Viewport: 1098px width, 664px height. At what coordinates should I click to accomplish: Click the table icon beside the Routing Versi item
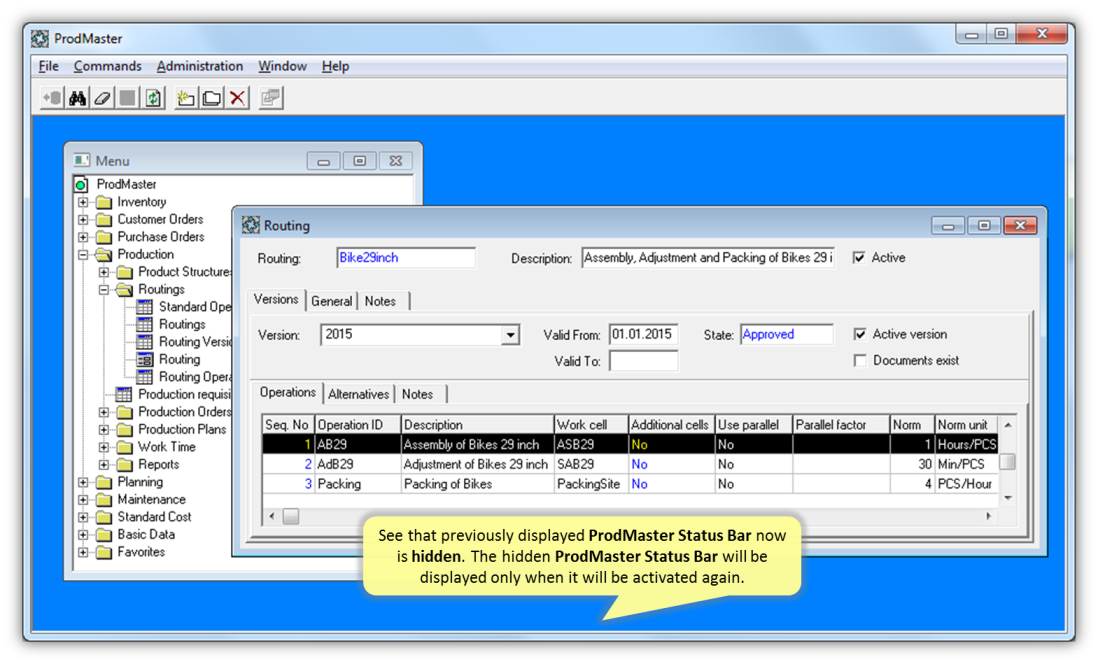click(x=145, y=343)
